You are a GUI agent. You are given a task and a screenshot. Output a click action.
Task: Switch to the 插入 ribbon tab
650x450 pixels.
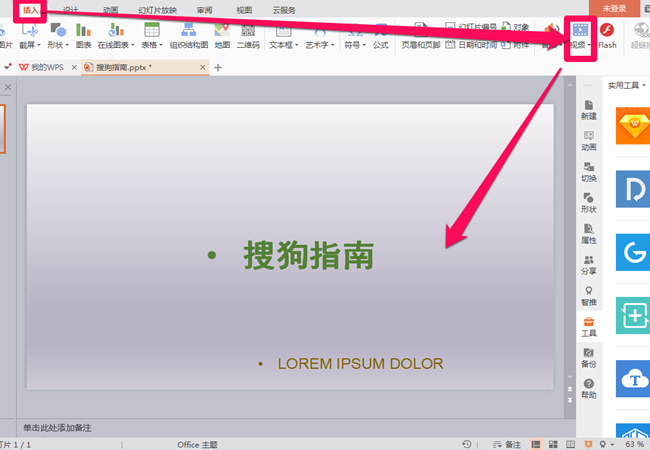pos(30,10)
